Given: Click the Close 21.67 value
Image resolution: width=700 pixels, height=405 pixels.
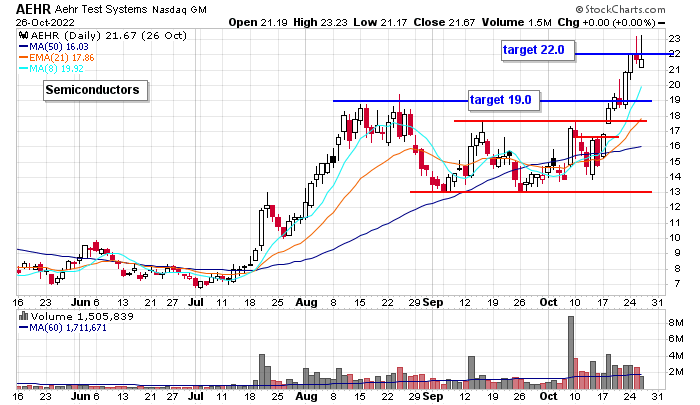Looking at the screenshot, I should [x=444, y=22].
